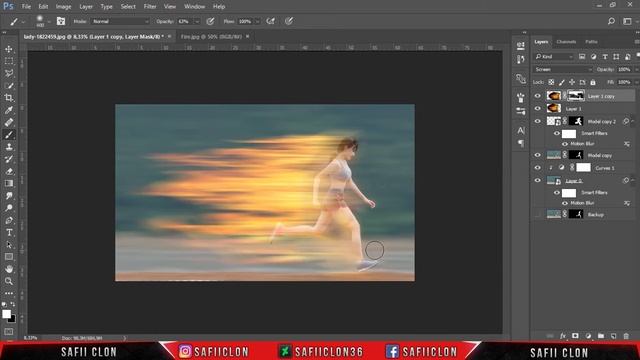Select the Eyedropper tool
The width and height of the screenshot is (640, 360).
[9, 110]
